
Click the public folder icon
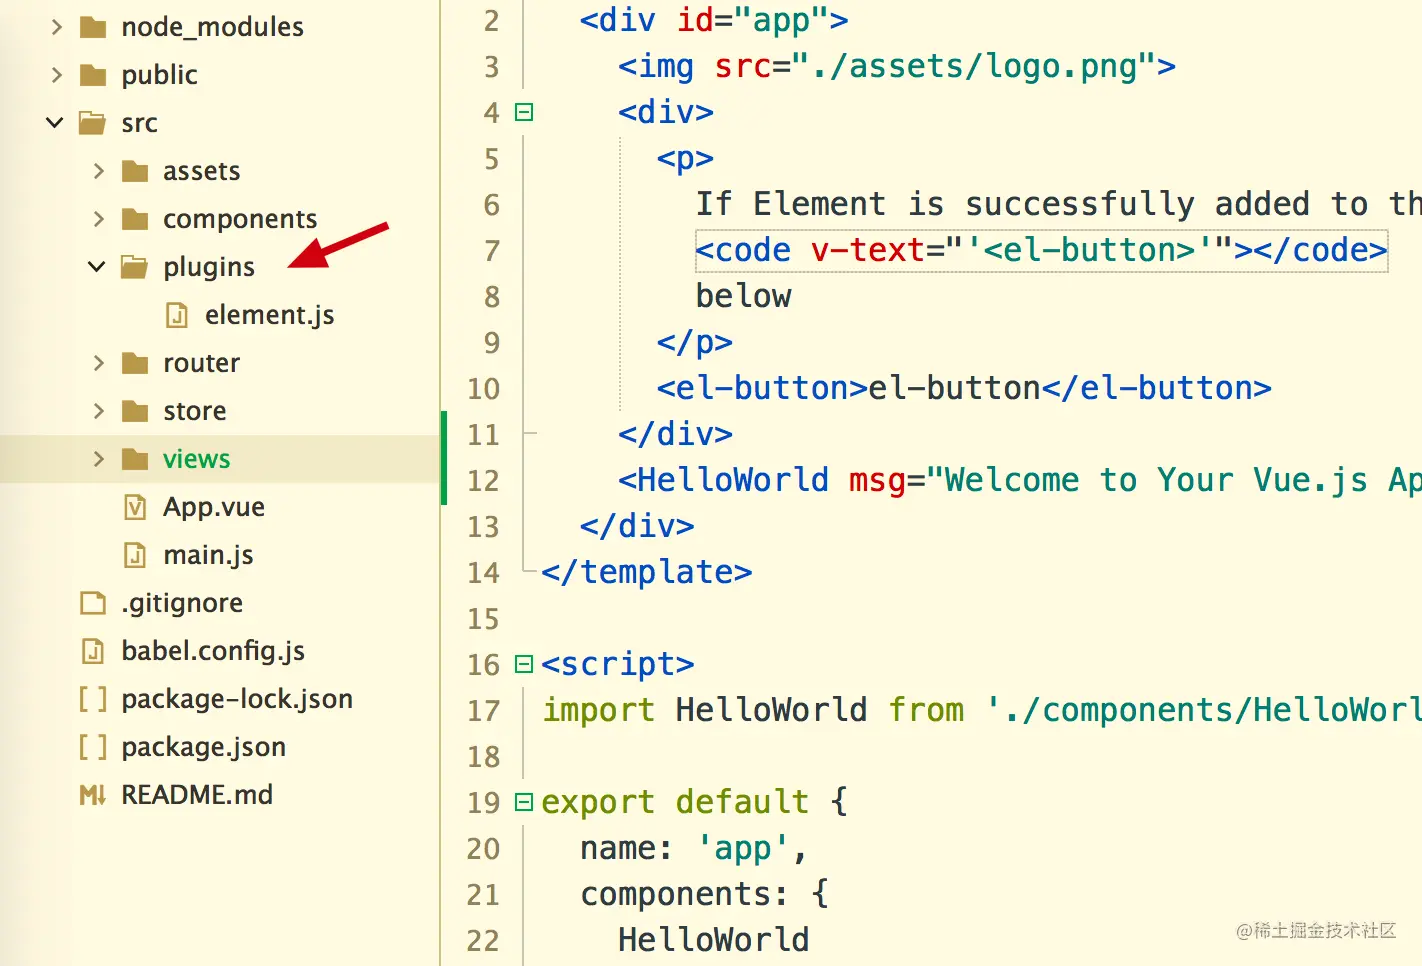tap(93, 75)
